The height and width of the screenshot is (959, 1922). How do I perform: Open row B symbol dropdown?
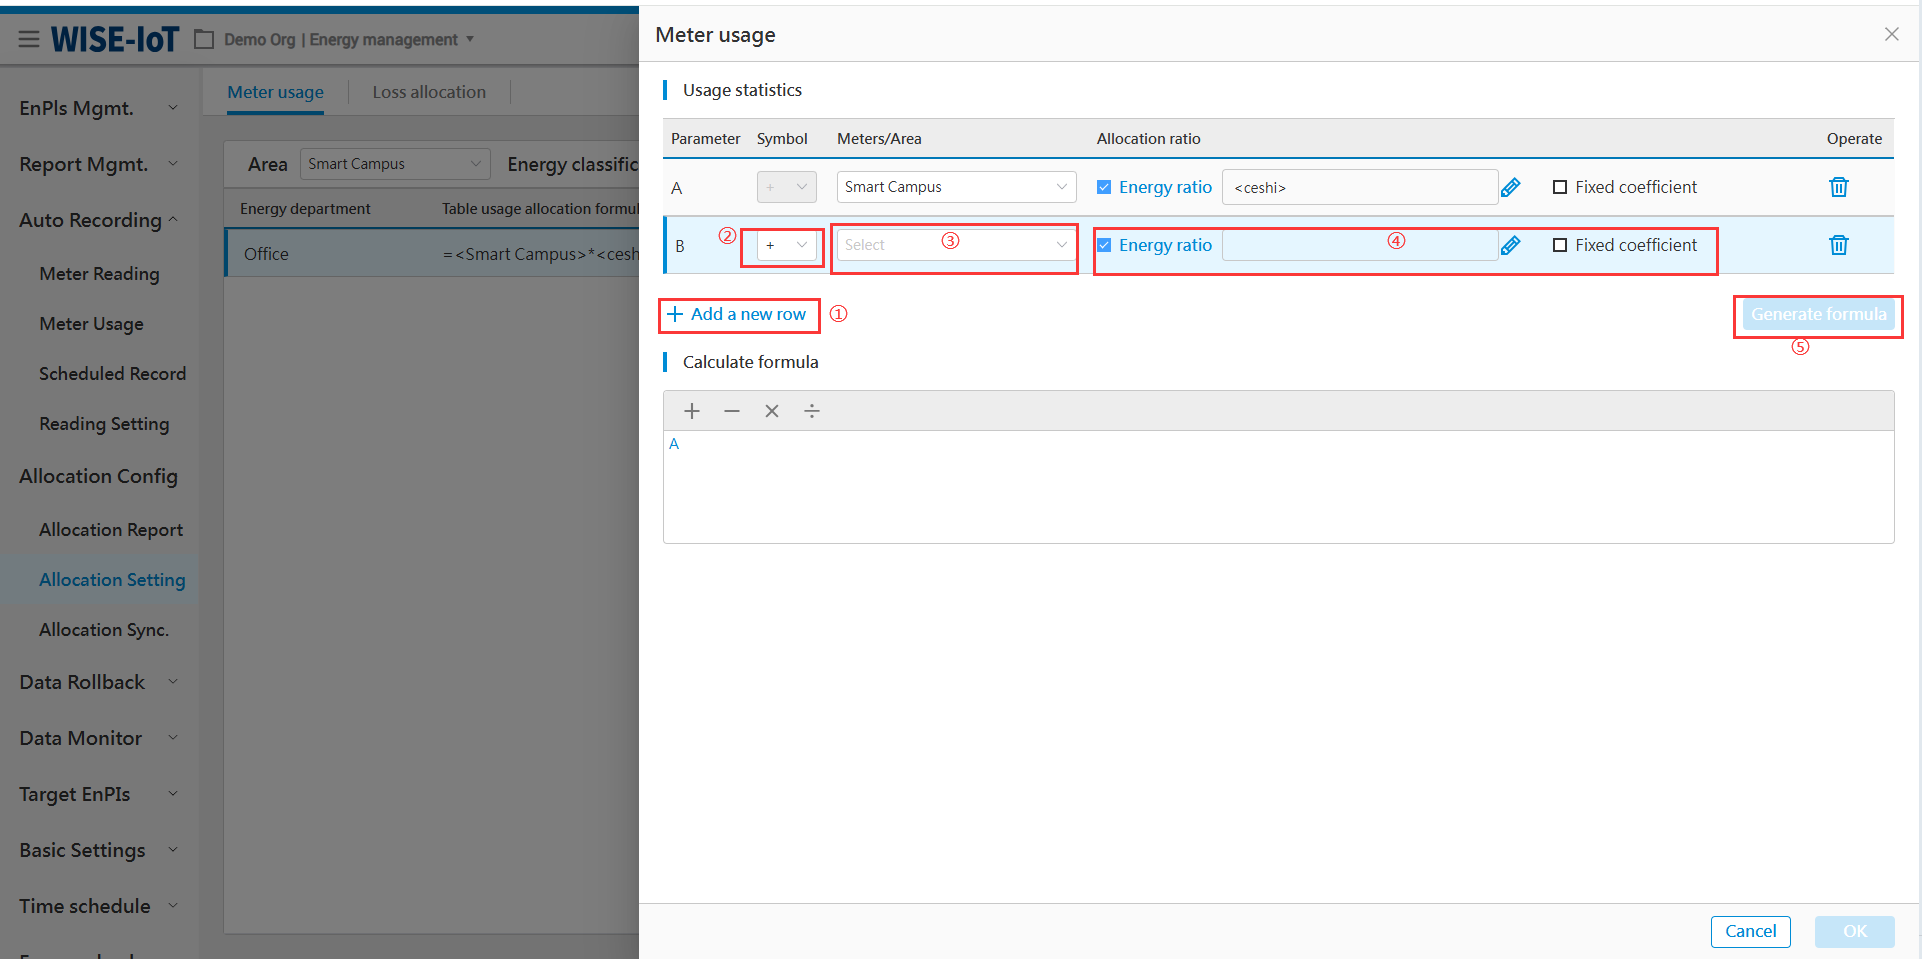click(x=786, y=245)
